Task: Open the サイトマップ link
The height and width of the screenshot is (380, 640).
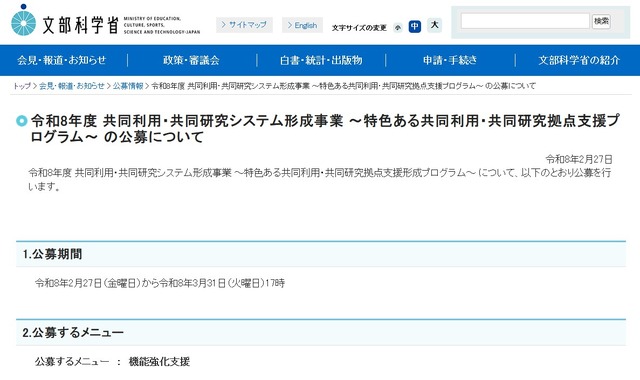Action: click(x=244, y=25)
